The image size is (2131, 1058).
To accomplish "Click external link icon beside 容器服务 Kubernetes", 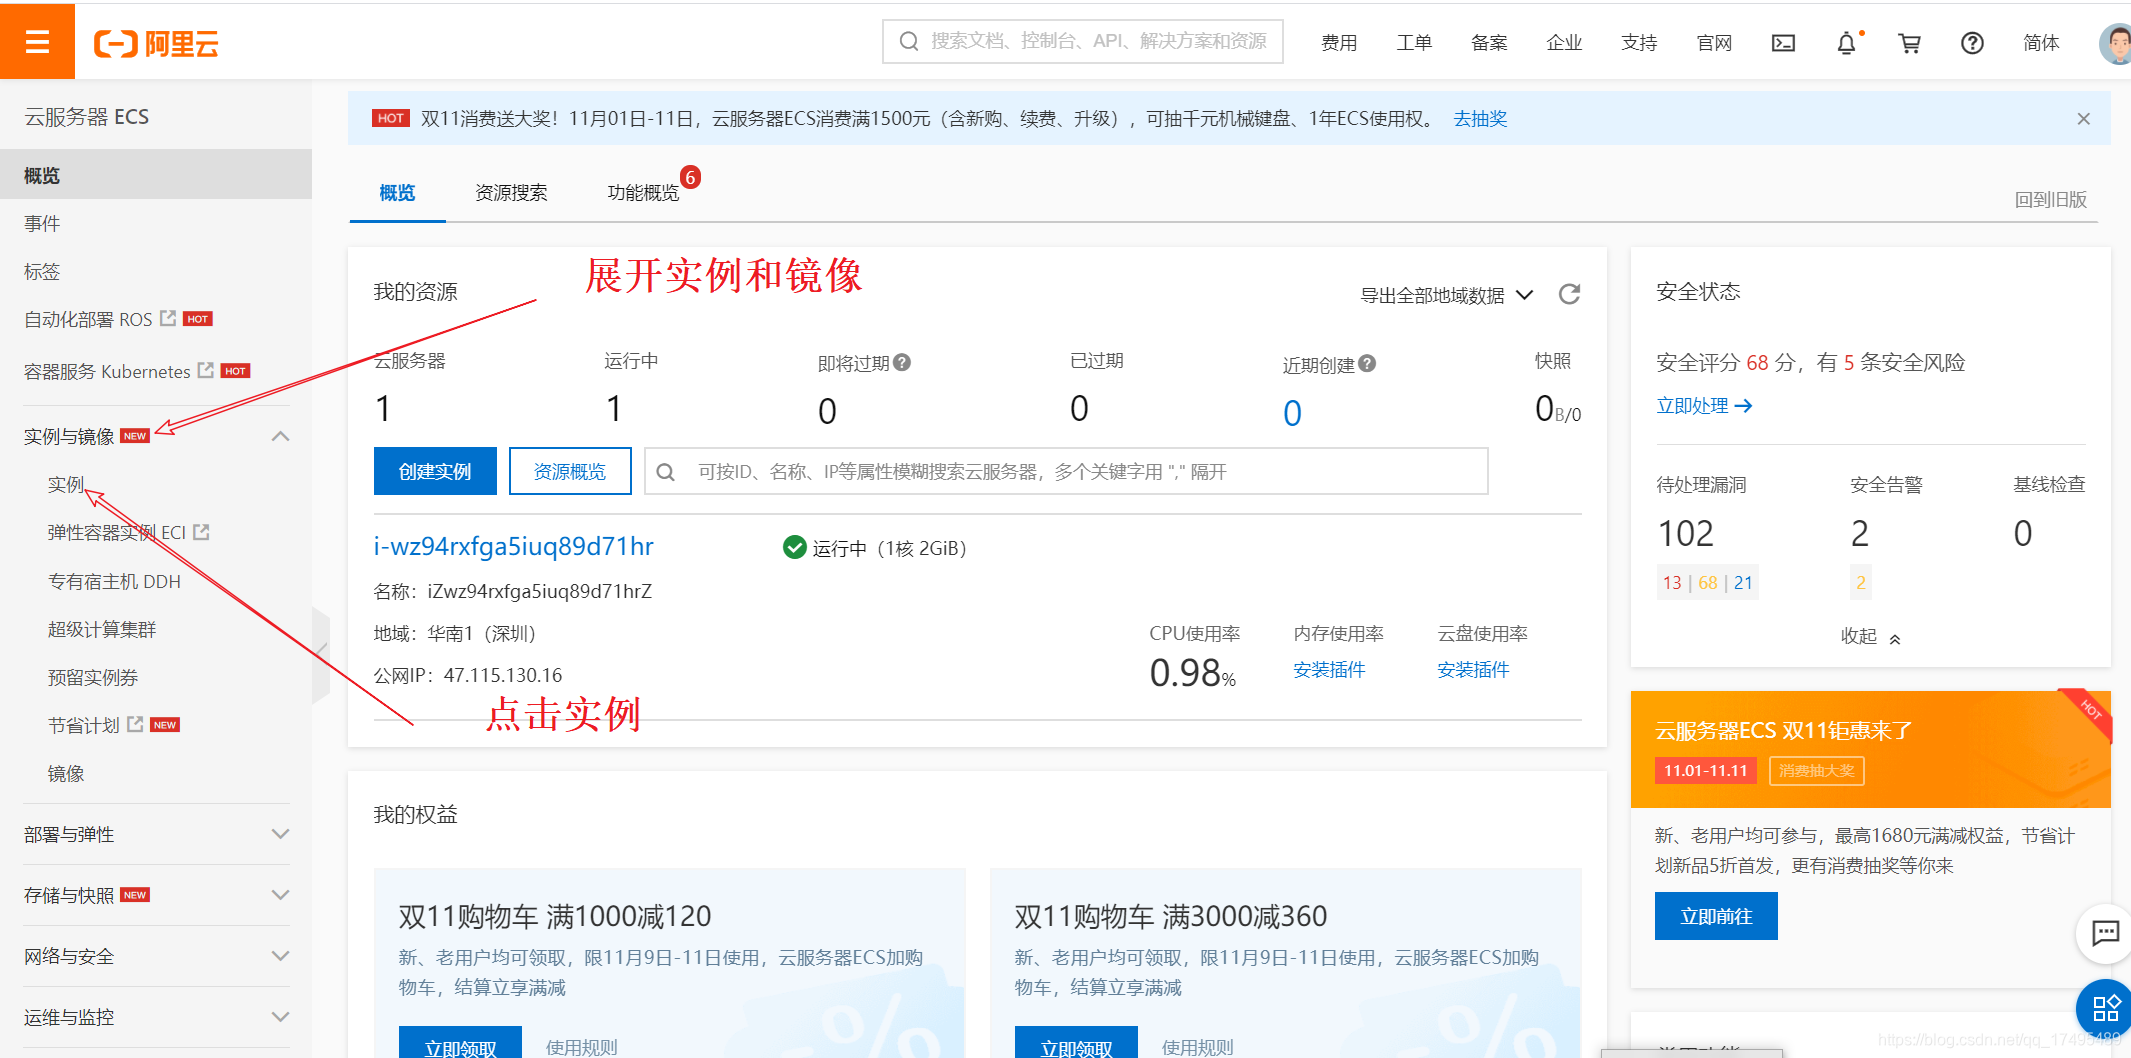I will coord(206,370).
